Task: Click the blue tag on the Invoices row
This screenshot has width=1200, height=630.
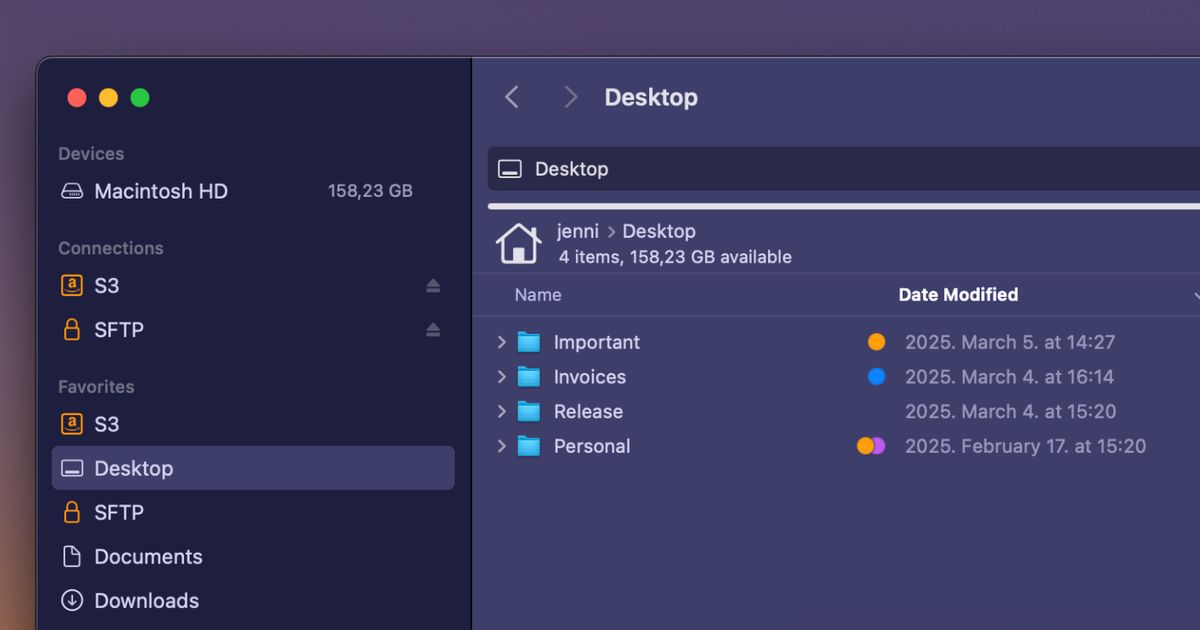Action: (877, 377)
